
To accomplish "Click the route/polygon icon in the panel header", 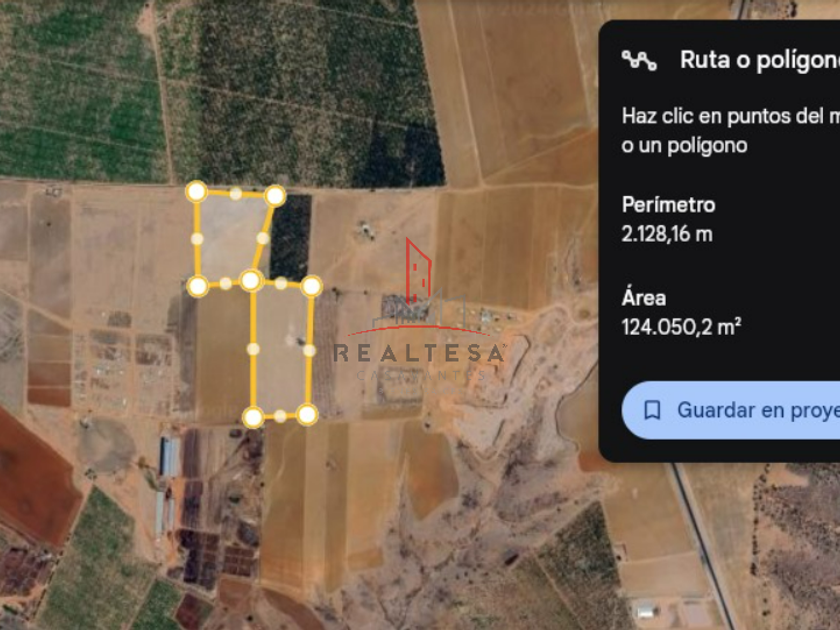I will coord(639,60).
